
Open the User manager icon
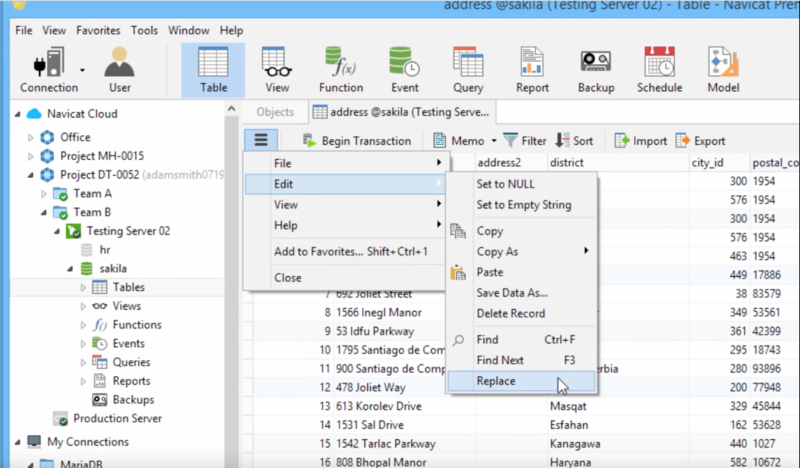tap(119, 70)
